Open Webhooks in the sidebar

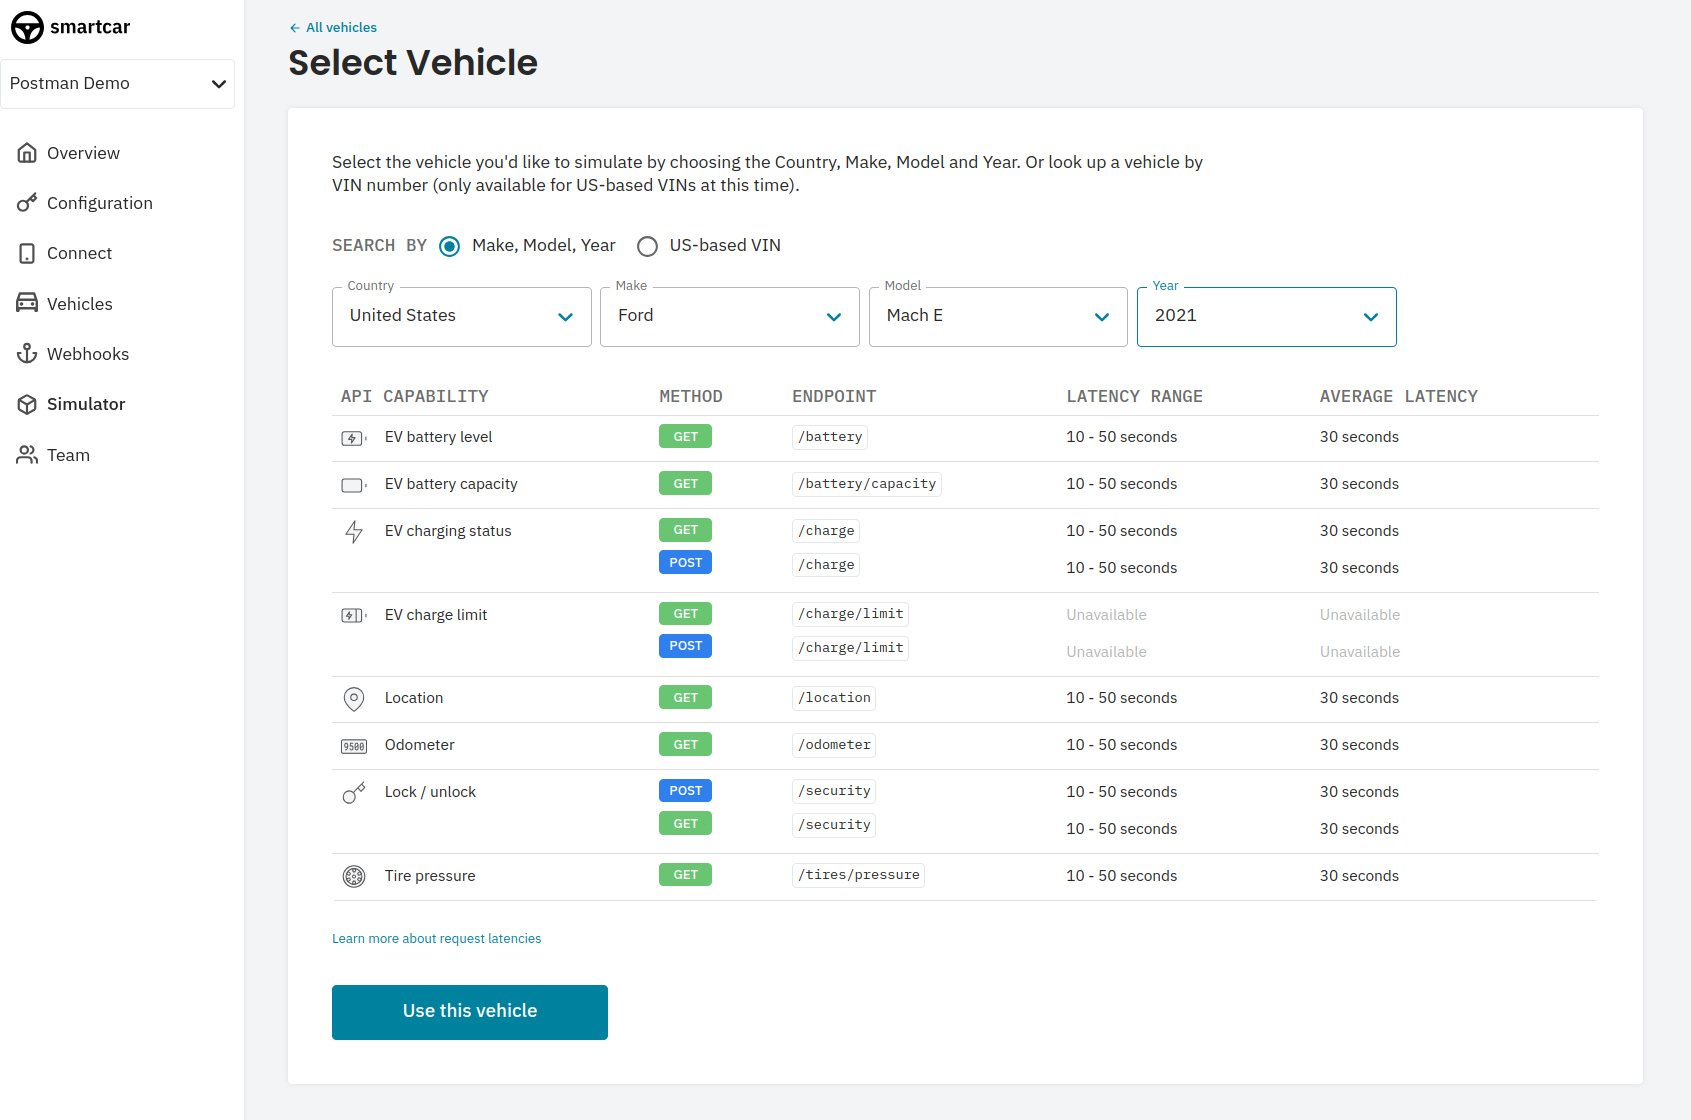(88, 354)
